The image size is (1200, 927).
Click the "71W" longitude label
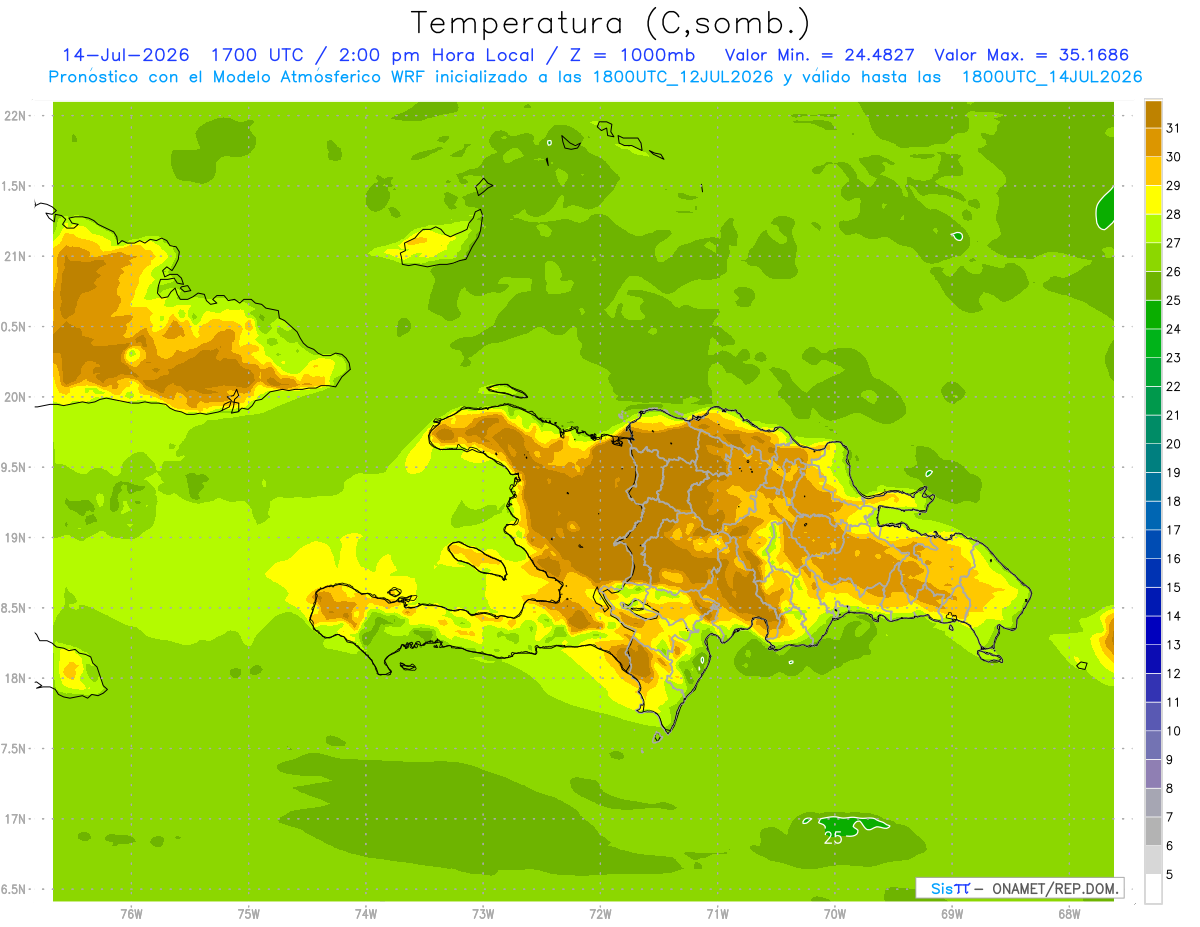tap(717, 913)
